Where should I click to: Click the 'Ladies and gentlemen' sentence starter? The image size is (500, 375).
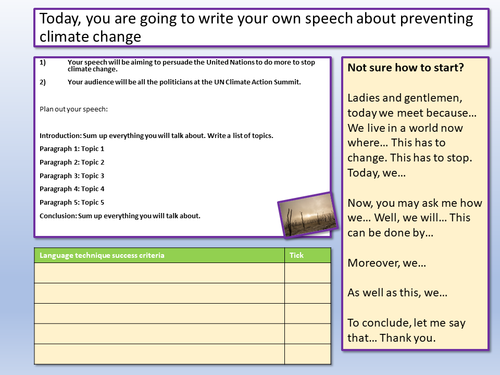coord(405,98)
